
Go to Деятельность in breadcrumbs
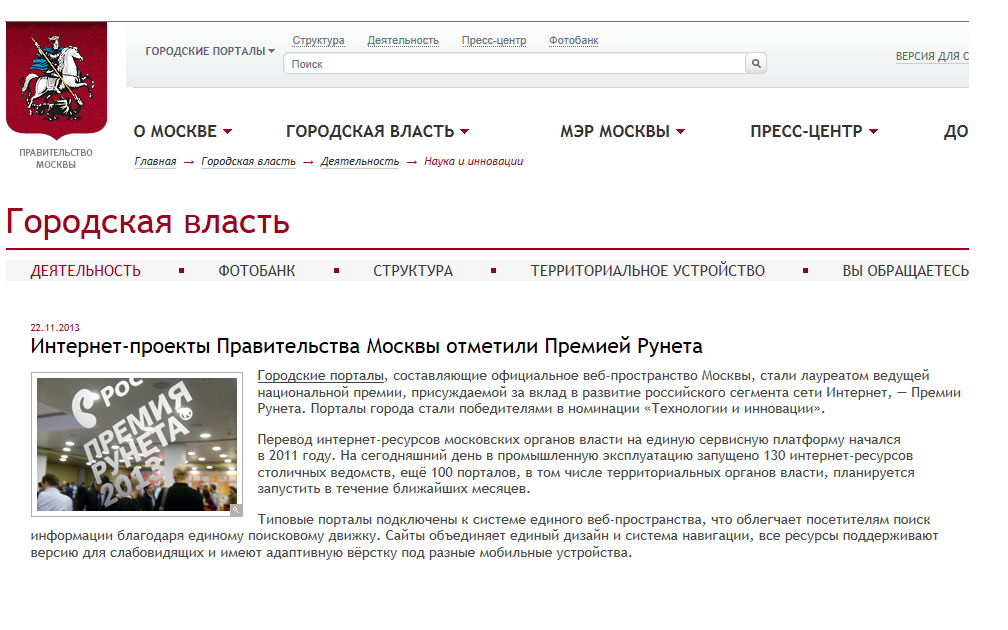(x=359, y=161)
